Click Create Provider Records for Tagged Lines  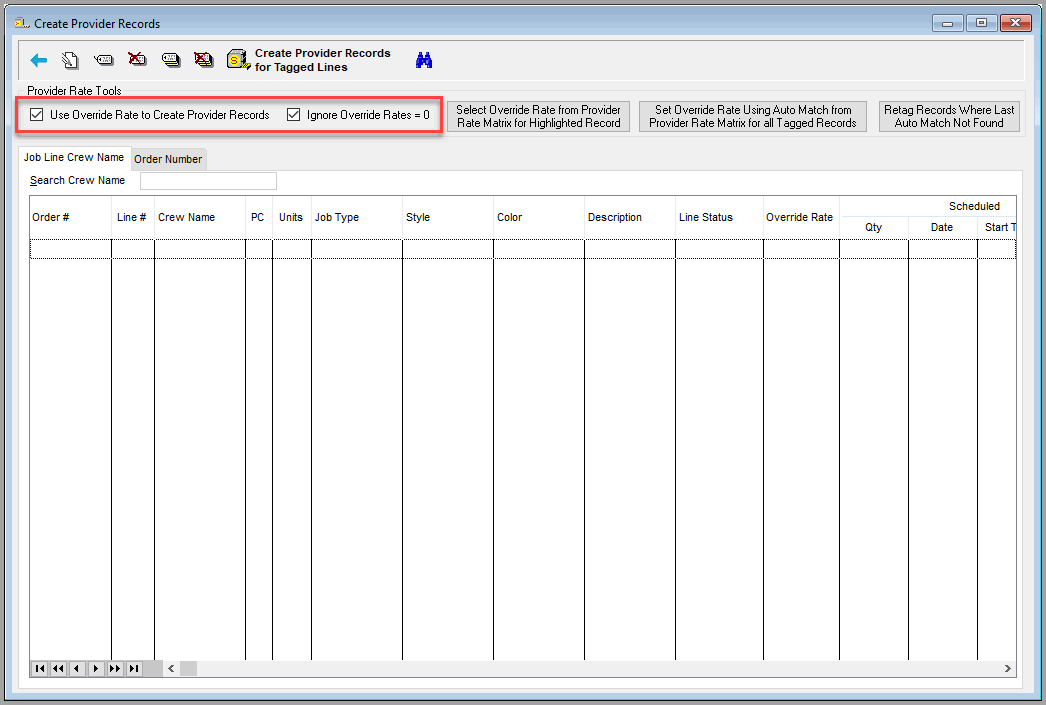(x=309, y=60)
